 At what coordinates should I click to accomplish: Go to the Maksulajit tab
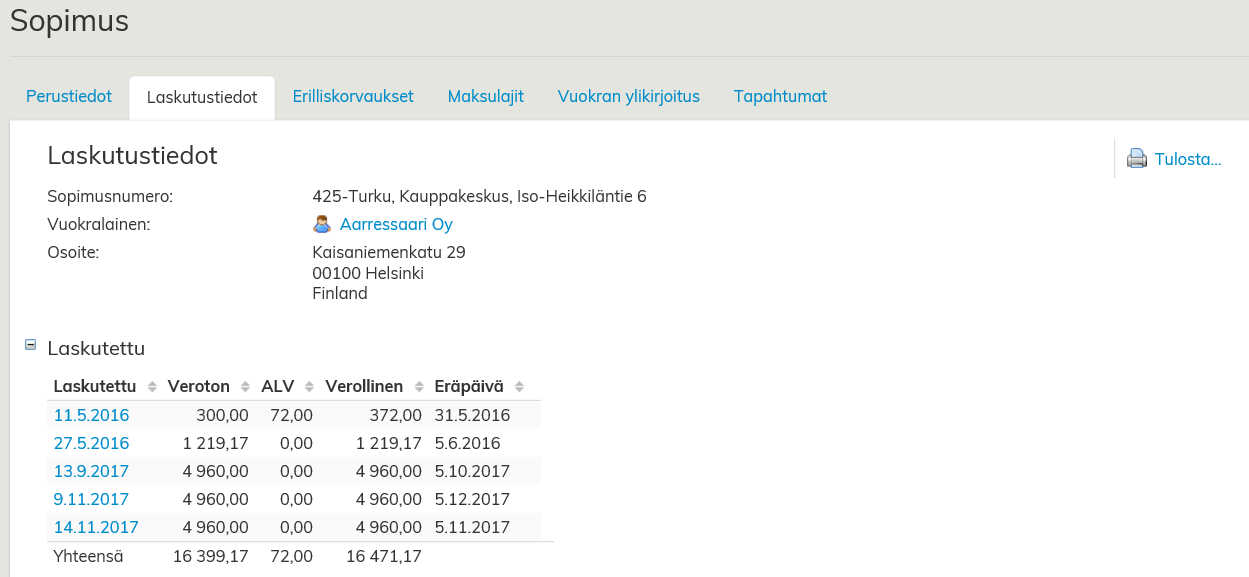pos(485,97)
